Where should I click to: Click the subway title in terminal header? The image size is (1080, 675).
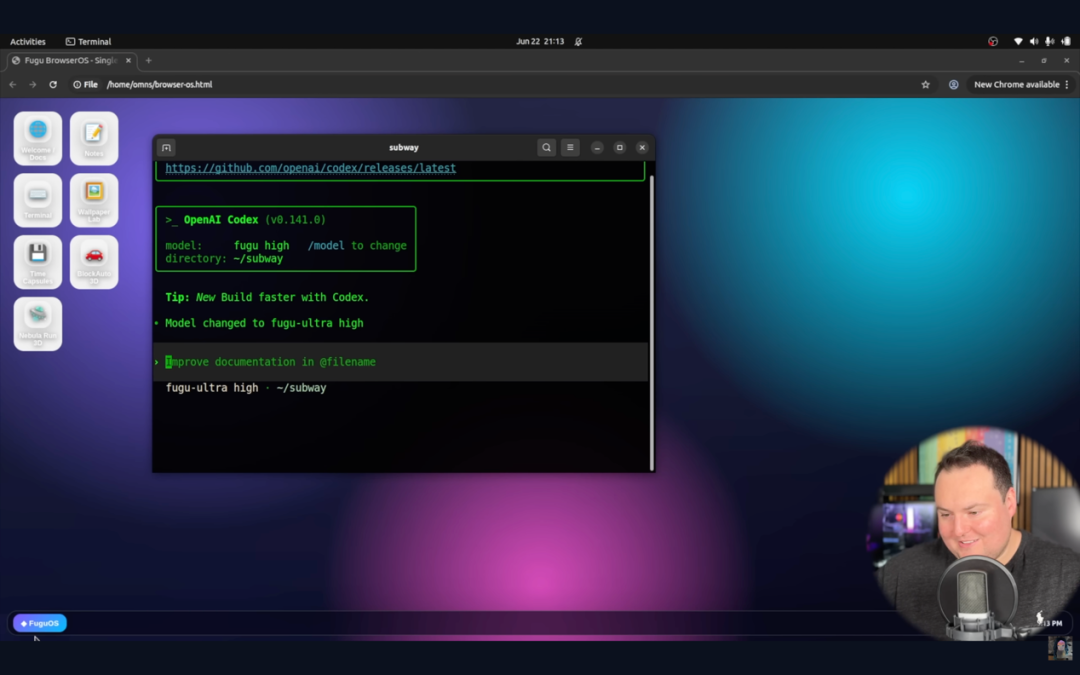pos(404,147)
